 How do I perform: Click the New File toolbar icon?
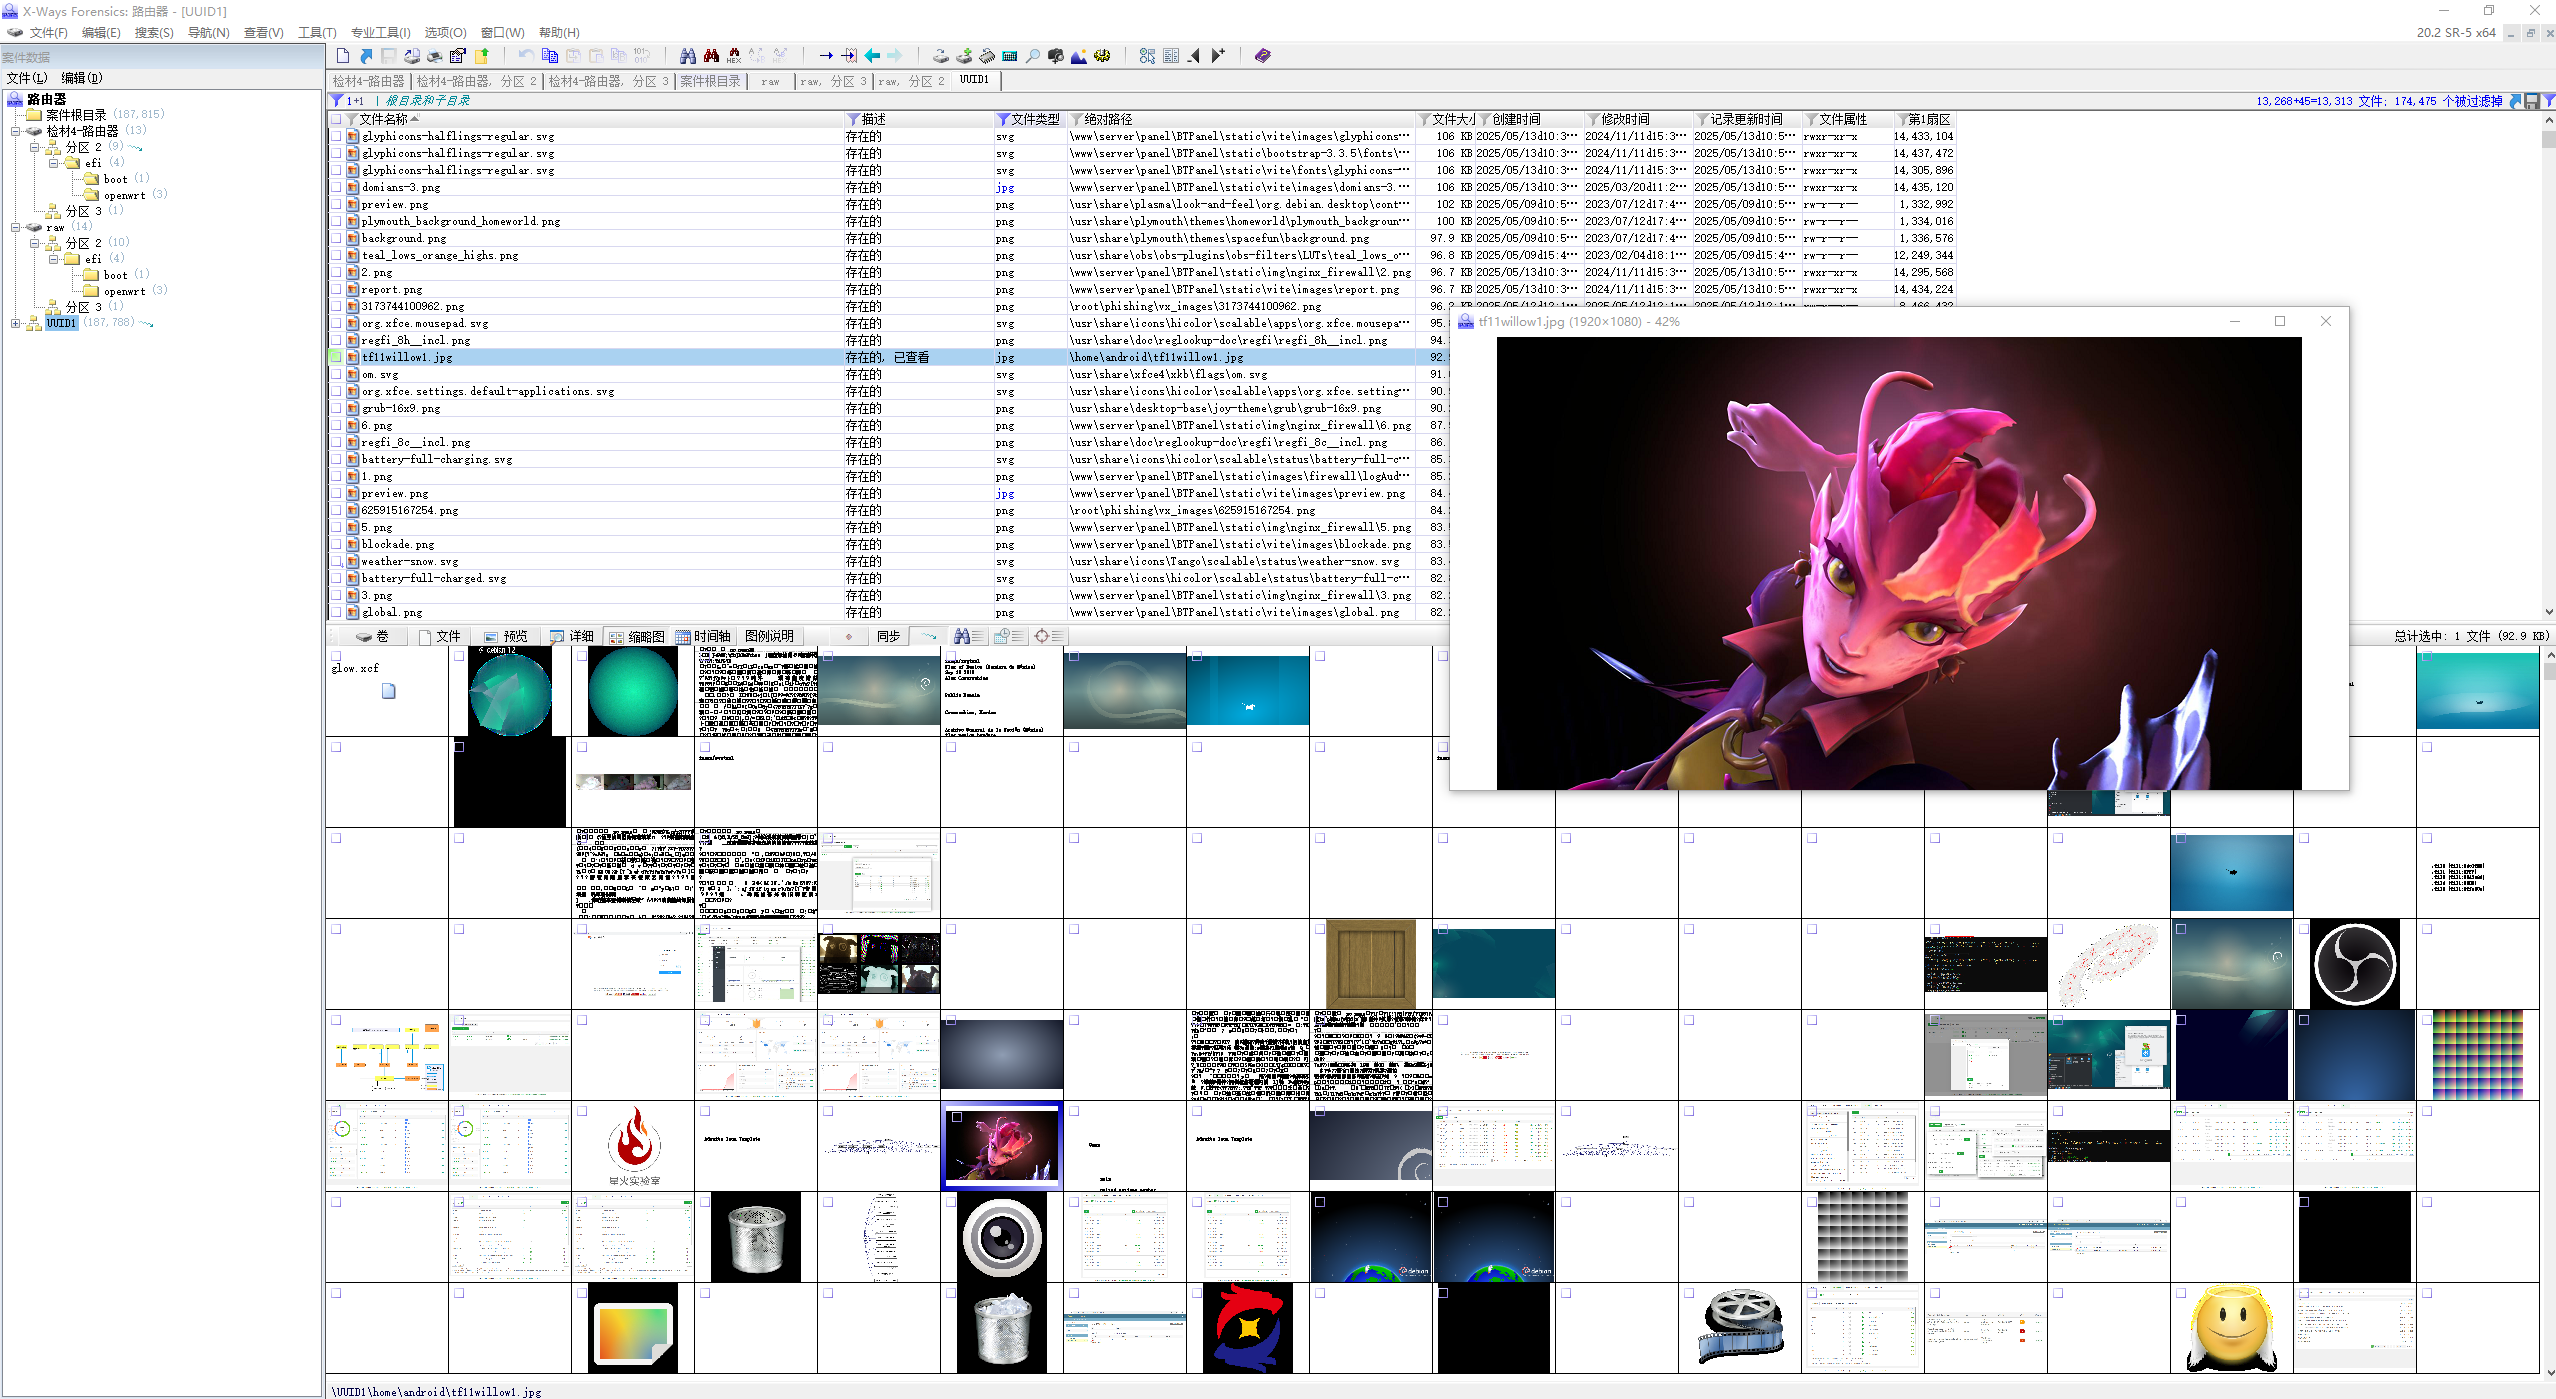(343, 56)
